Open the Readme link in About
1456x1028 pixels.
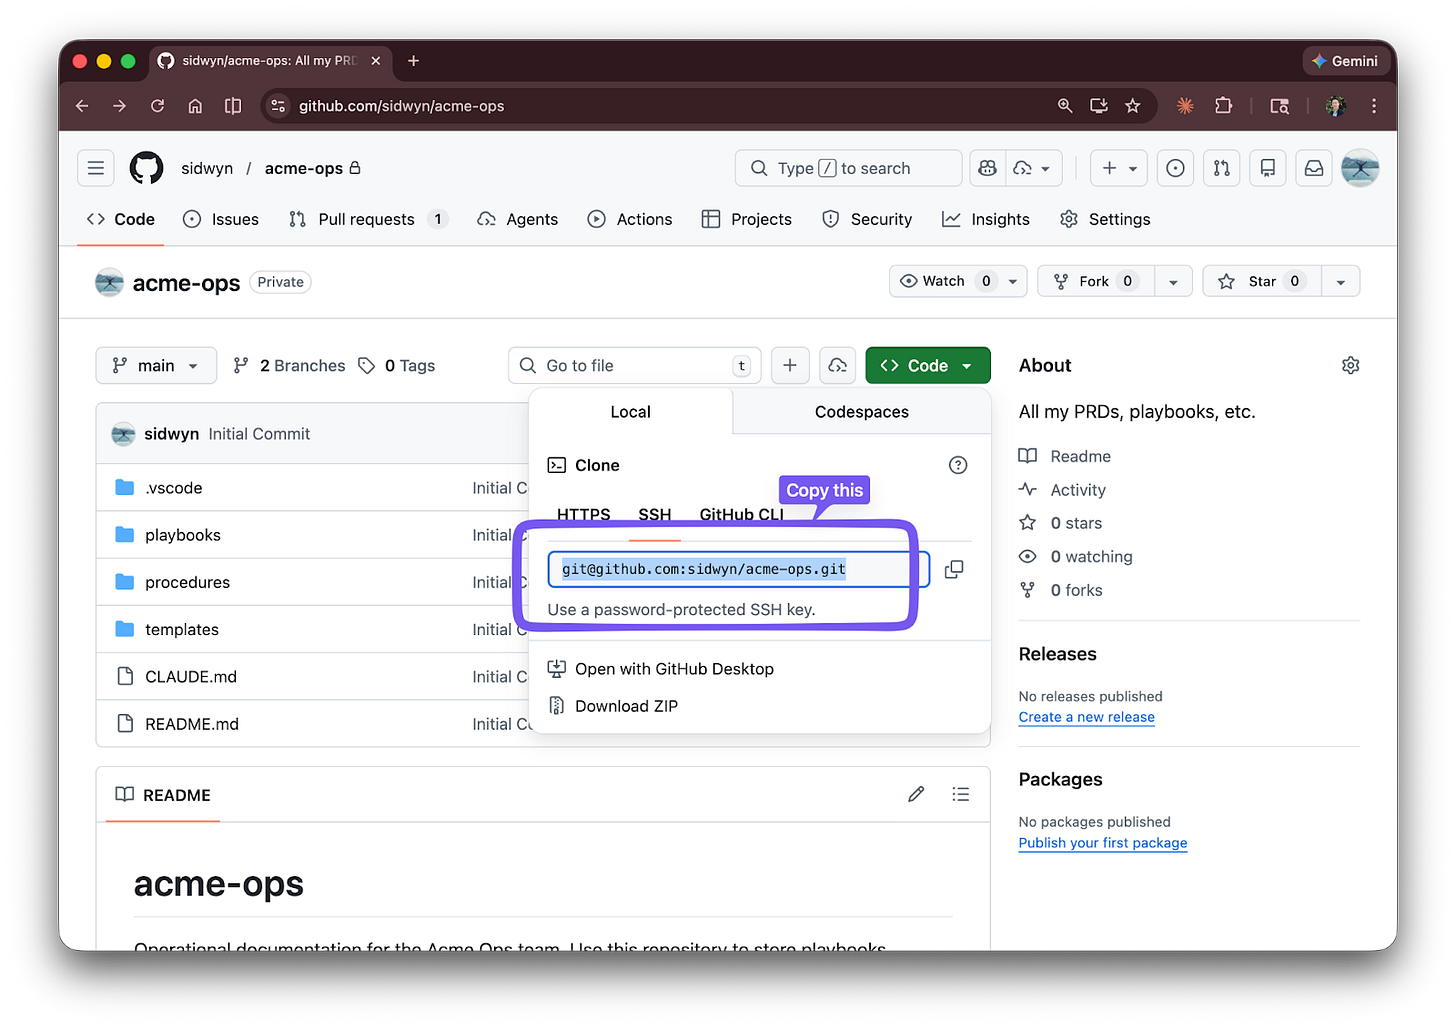[x=1065, y=456]
